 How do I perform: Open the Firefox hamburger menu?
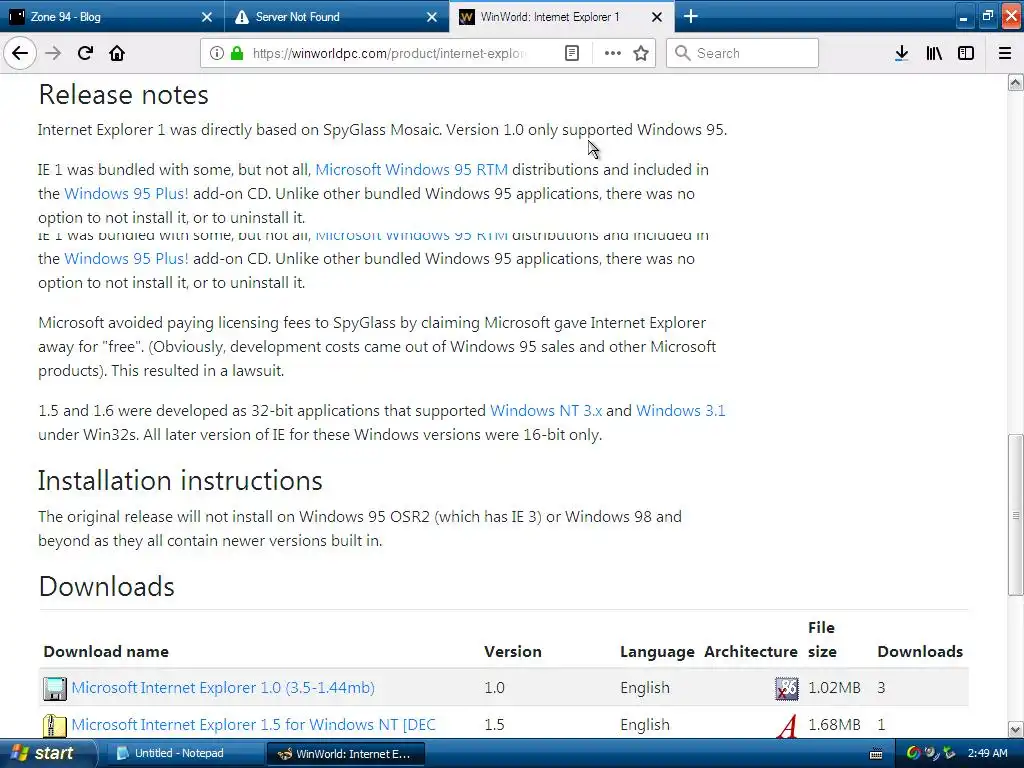click(1004, 53)
